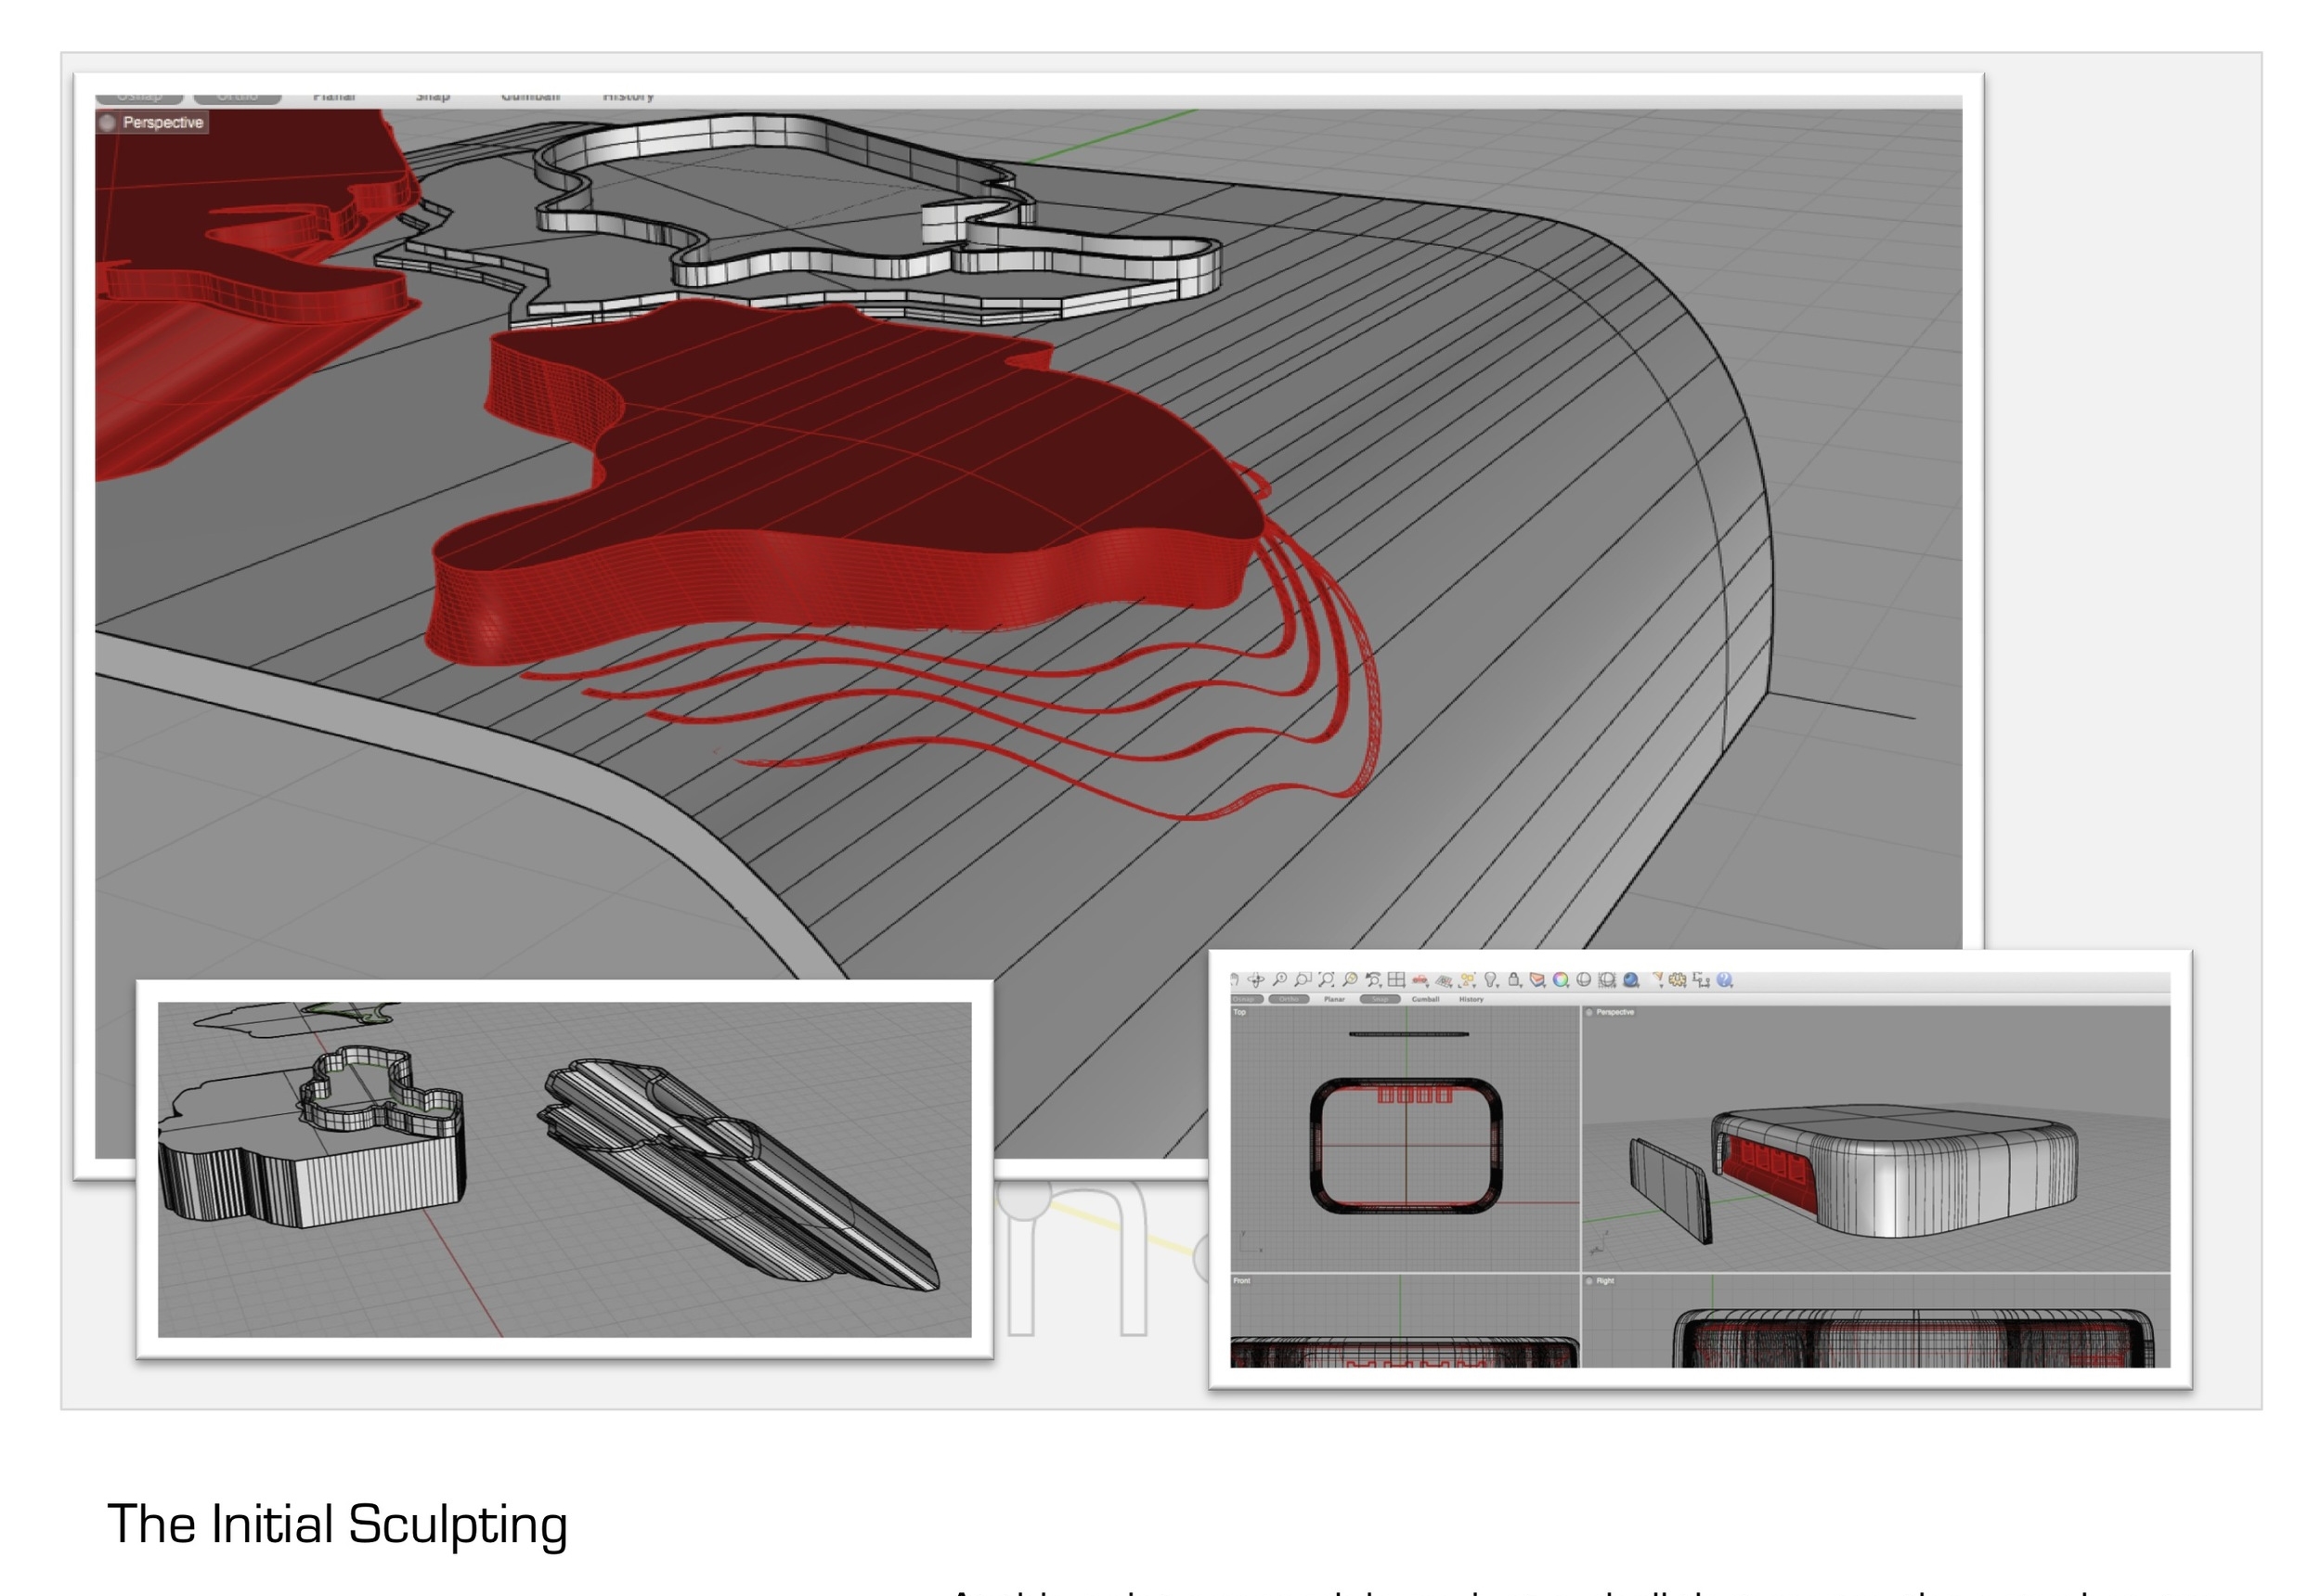The image size is (2321, 1596).
Task: Click the padlock Lock objects icon
Action: point(1515,981)
